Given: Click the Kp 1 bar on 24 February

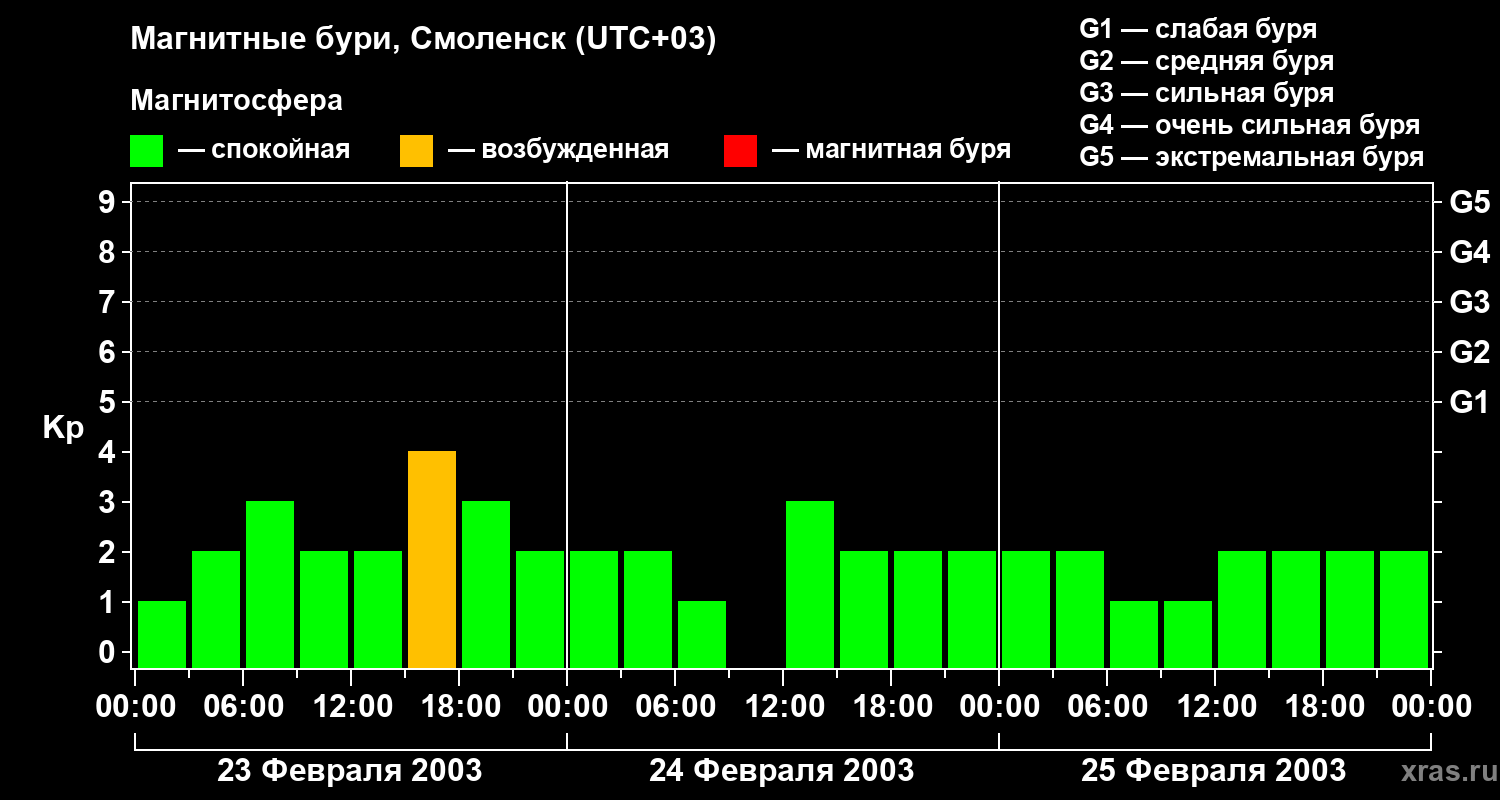Looking at the screenshot, I should coord(702,634).
